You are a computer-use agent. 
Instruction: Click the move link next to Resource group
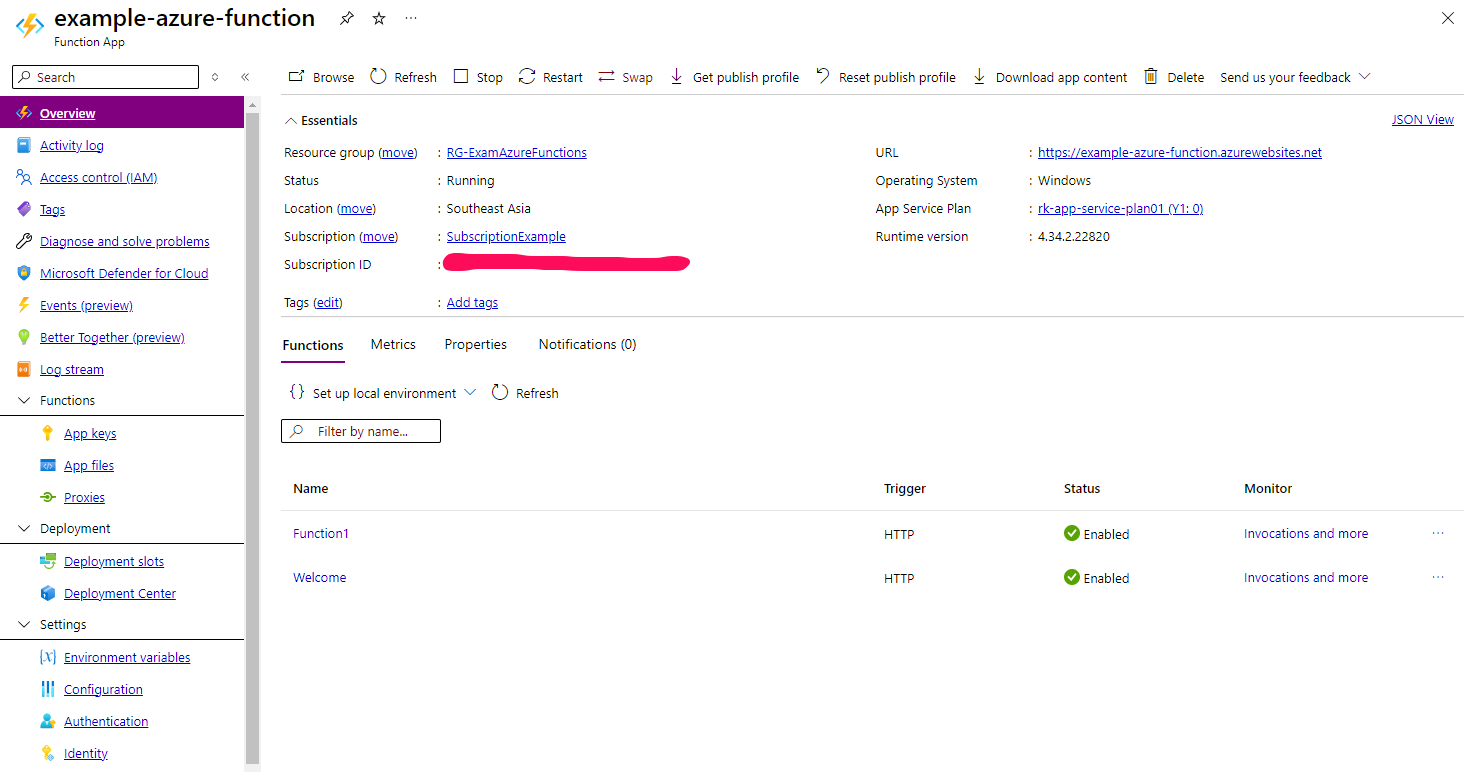[398, 152]
